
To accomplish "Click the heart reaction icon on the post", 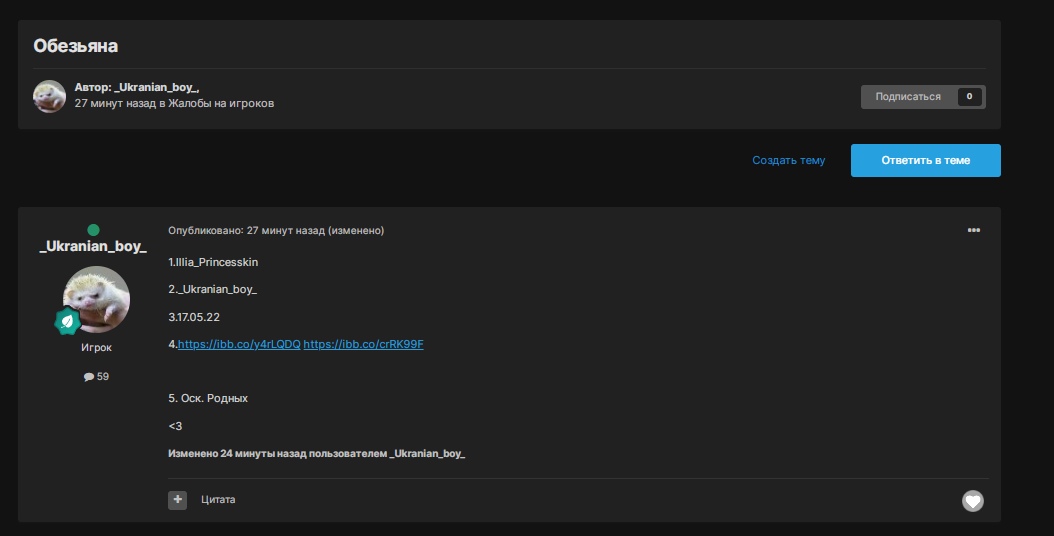I will 972,501.
